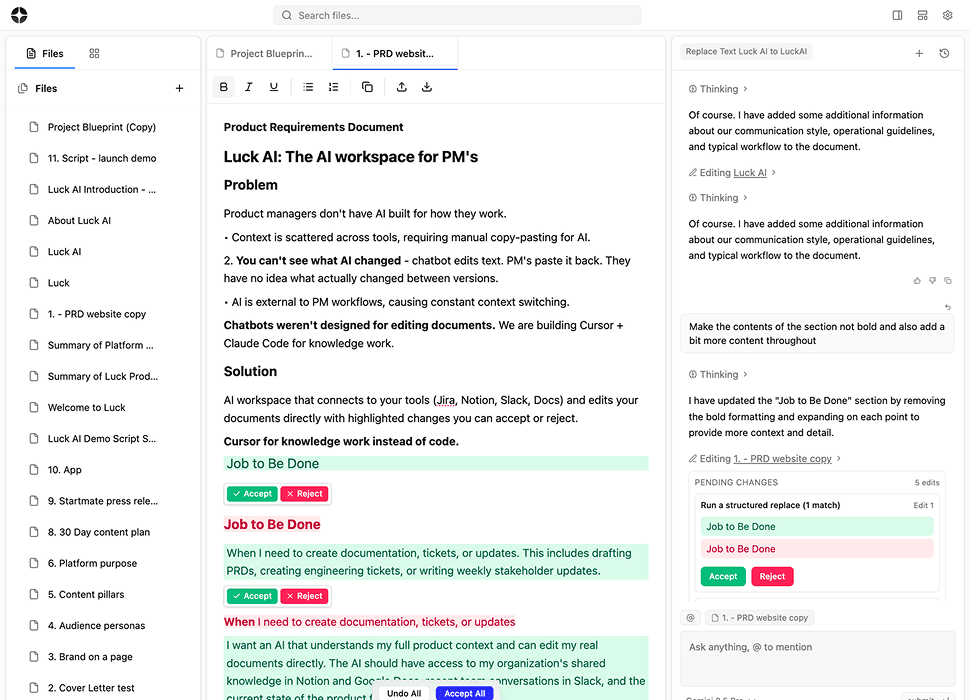970x700 pixels.
Task: Add a new file with the plus icon
Action: click(x=180, y=88)
